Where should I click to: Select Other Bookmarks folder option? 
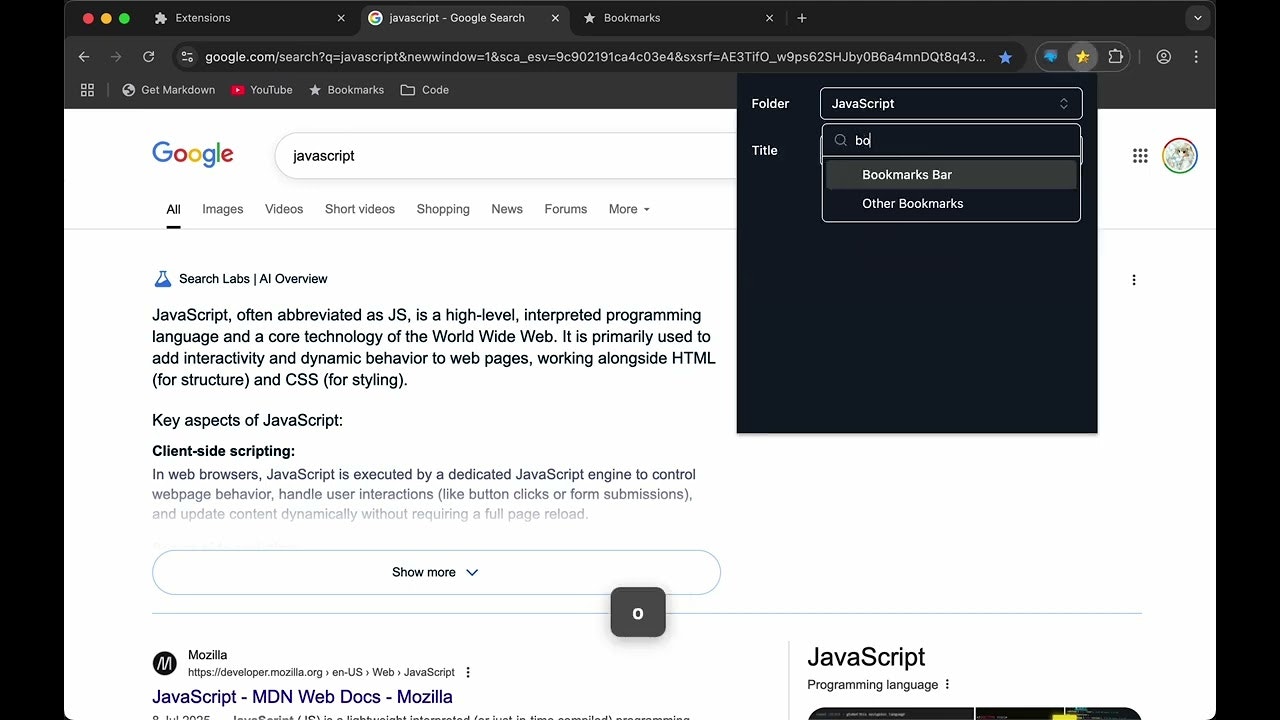951,204
